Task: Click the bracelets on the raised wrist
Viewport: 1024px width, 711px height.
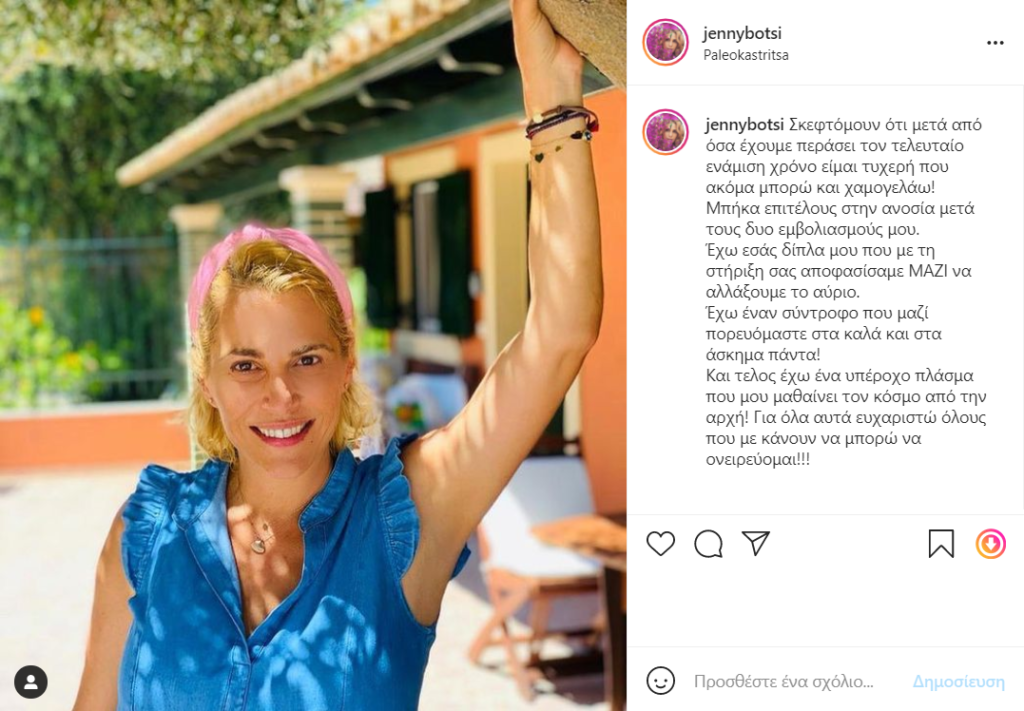Action: (x=562, y=131)
